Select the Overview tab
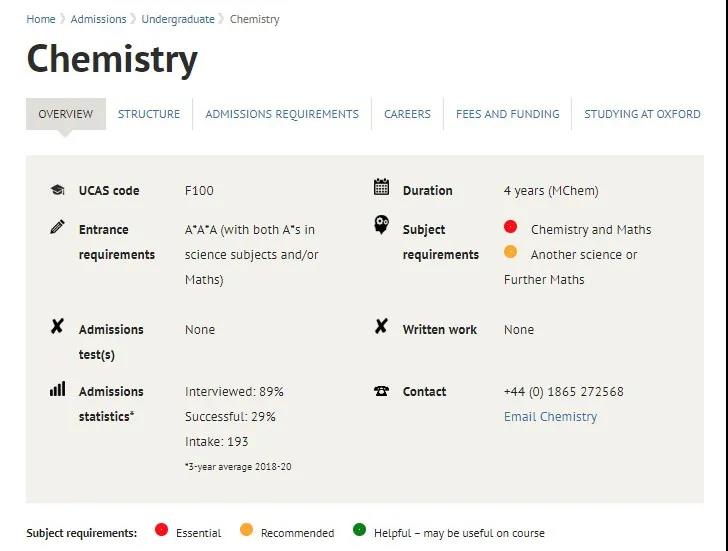Image resolution: width=728 pixels, height=551 pixels. (x=65, y=114)
